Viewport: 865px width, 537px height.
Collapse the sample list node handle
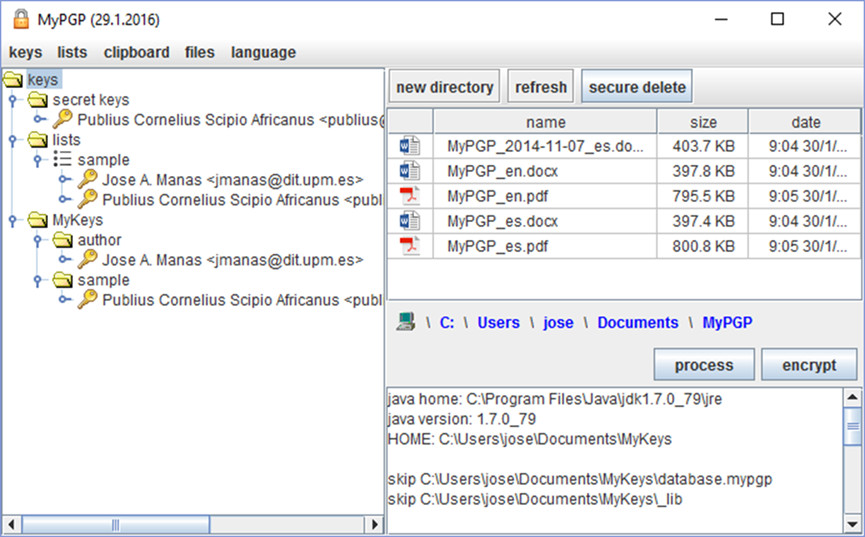click(x=38, y=159)
